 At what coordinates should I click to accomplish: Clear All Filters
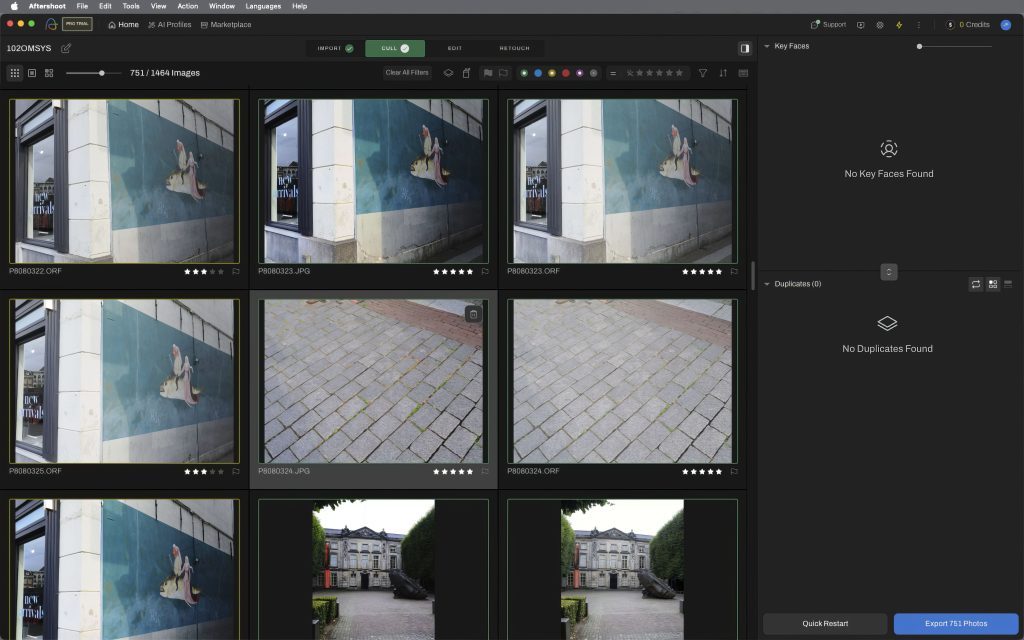coord(407,73)
